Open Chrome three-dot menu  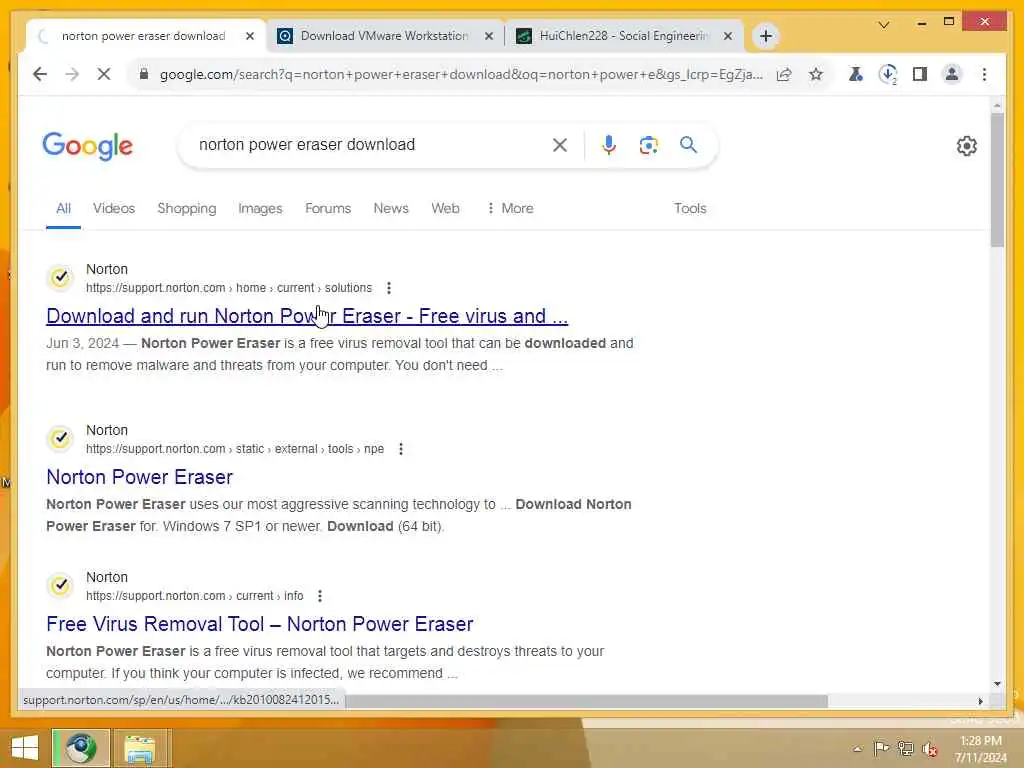pyautogui.click(x=984, y=74)
